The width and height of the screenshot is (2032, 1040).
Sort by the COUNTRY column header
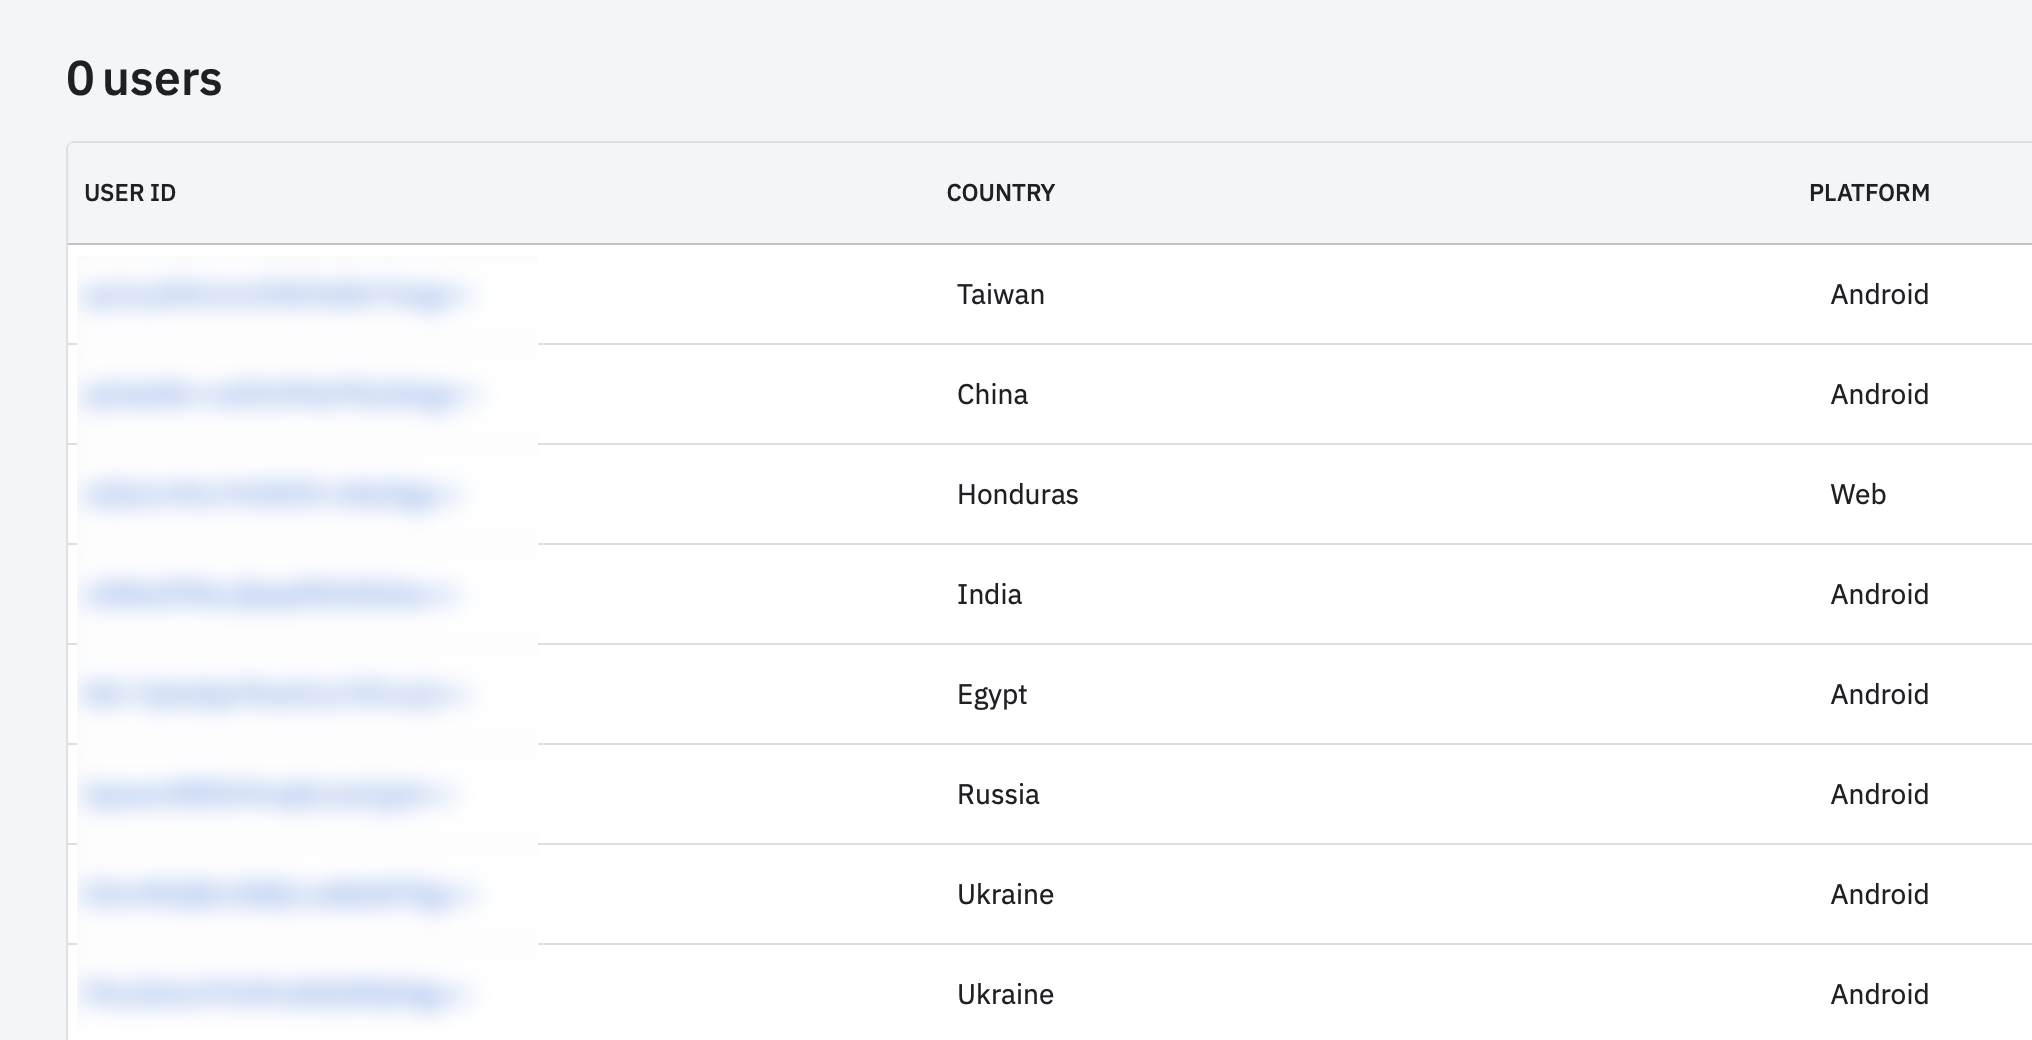[x=1000, y=193]
